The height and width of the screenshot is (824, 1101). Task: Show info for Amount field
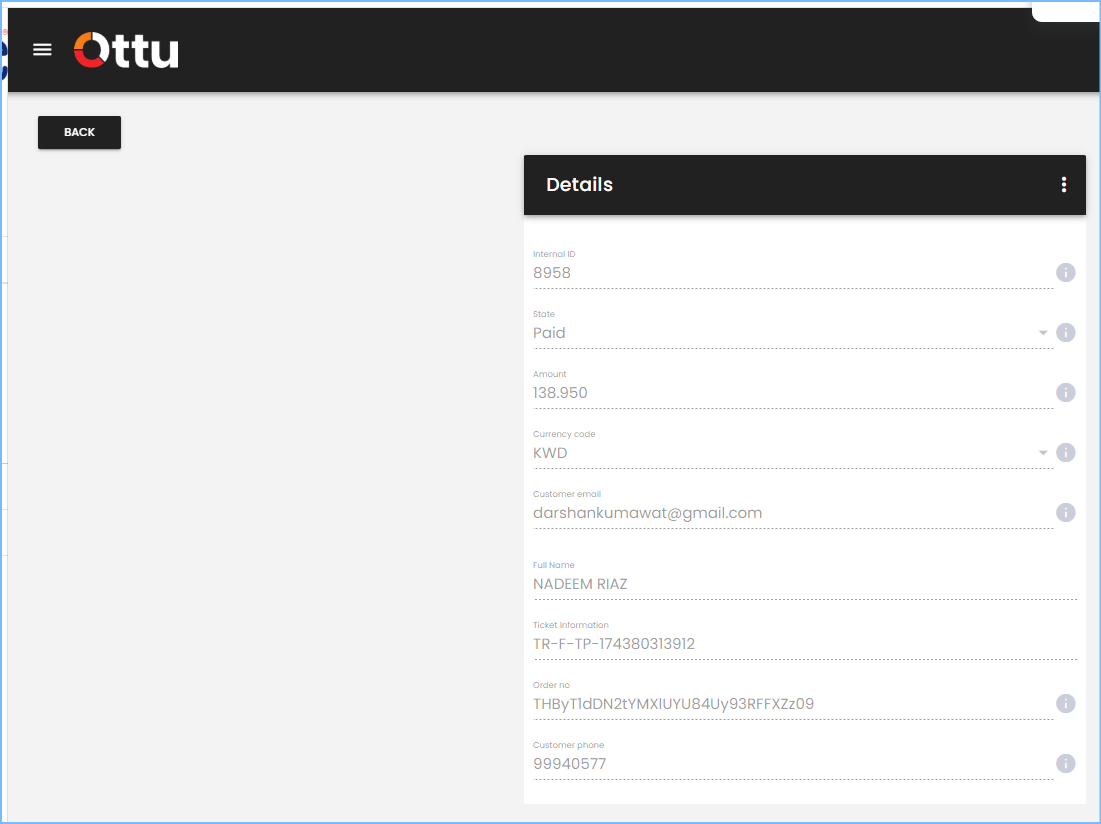point(1065,392)
